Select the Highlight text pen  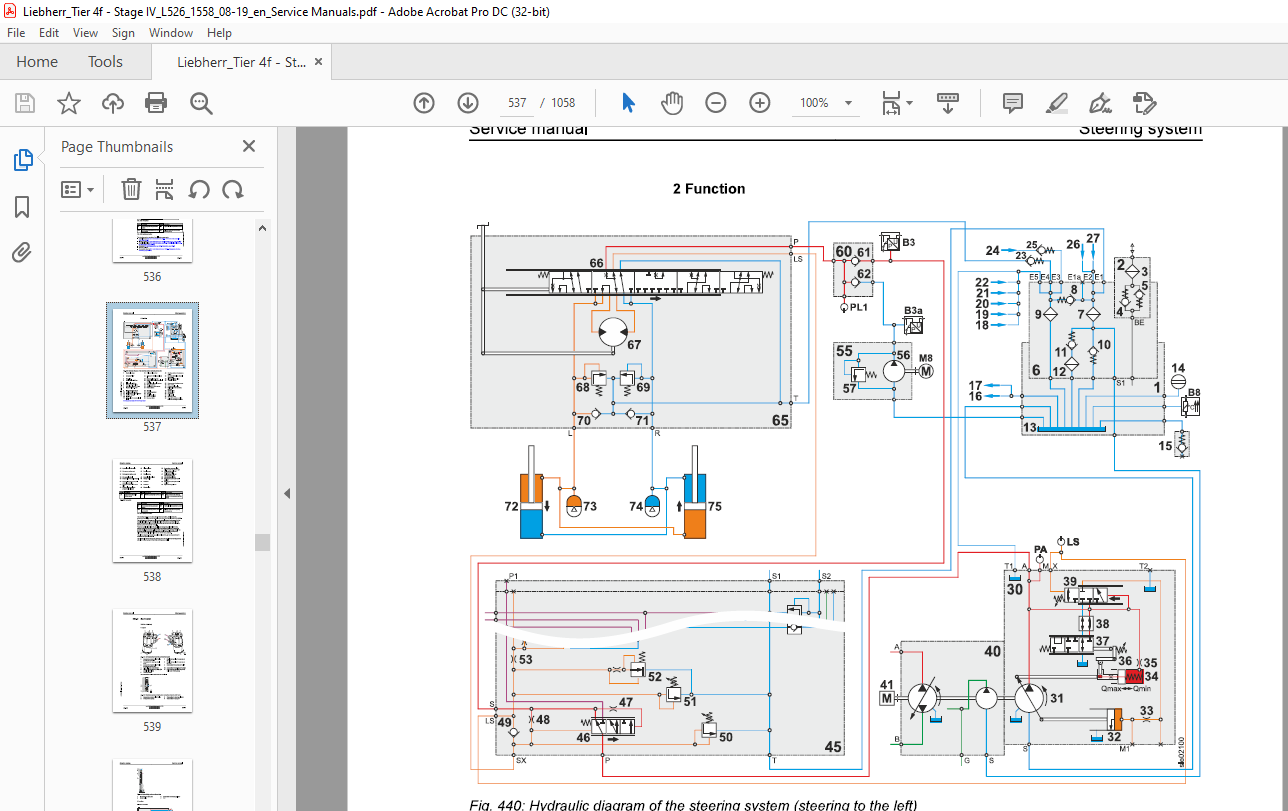point(1056,103)
